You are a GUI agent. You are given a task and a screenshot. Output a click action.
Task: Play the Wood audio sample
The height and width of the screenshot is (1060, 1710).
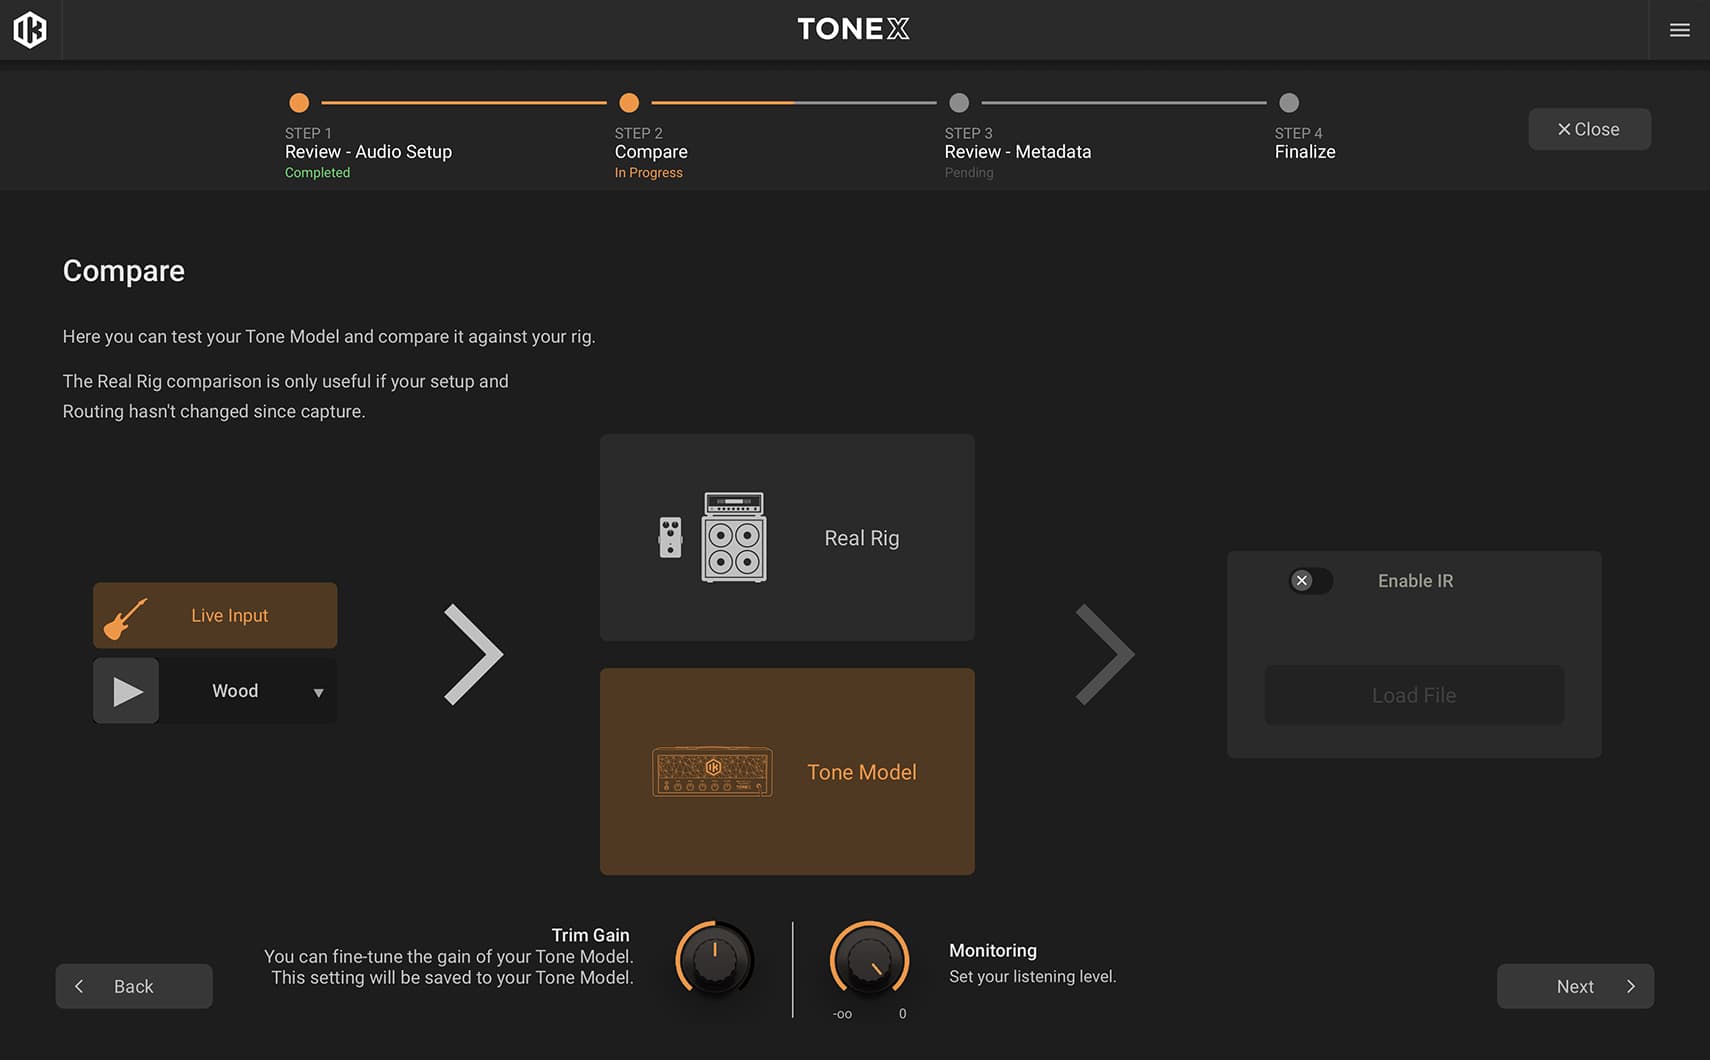click(126, 690)
